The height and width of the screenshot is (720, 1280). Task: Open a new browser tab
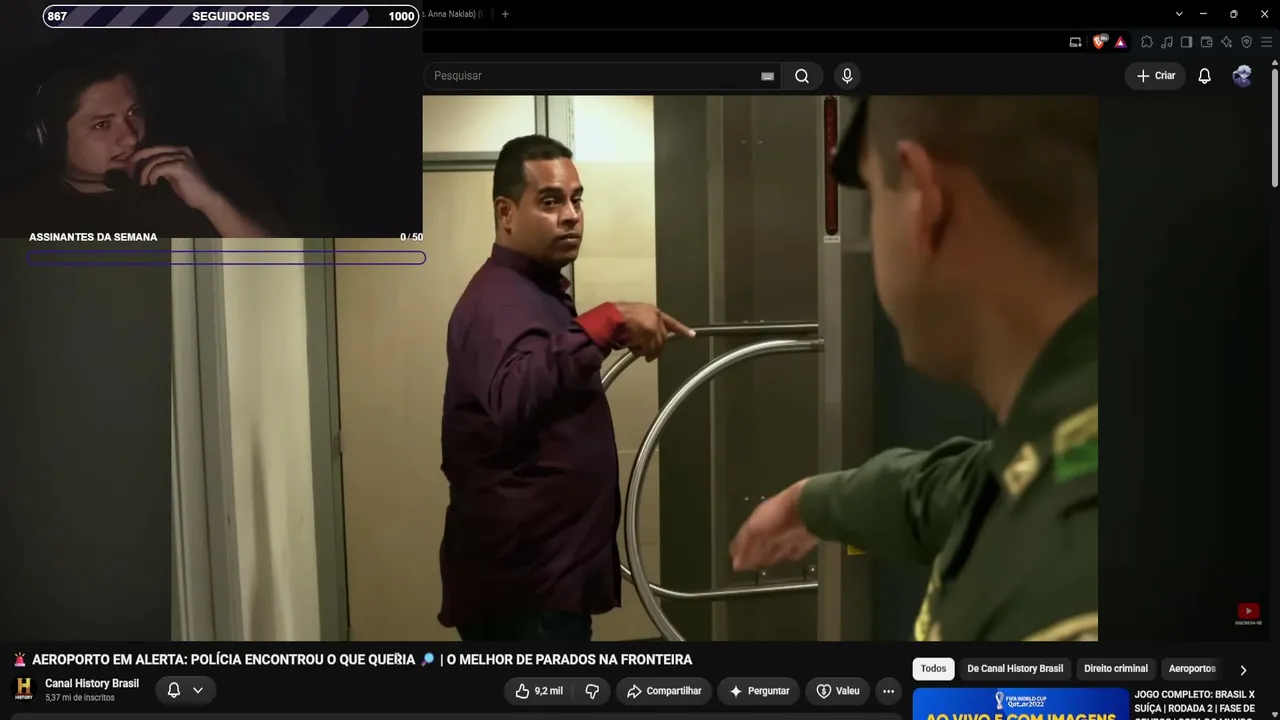pyautogui.click(x=505, y=14)
